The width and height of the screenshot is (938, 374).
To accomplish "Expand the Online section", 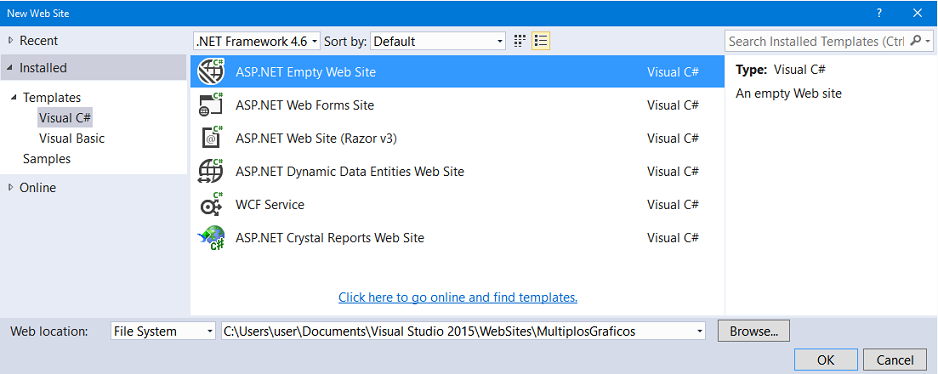I will coord(10,187).
